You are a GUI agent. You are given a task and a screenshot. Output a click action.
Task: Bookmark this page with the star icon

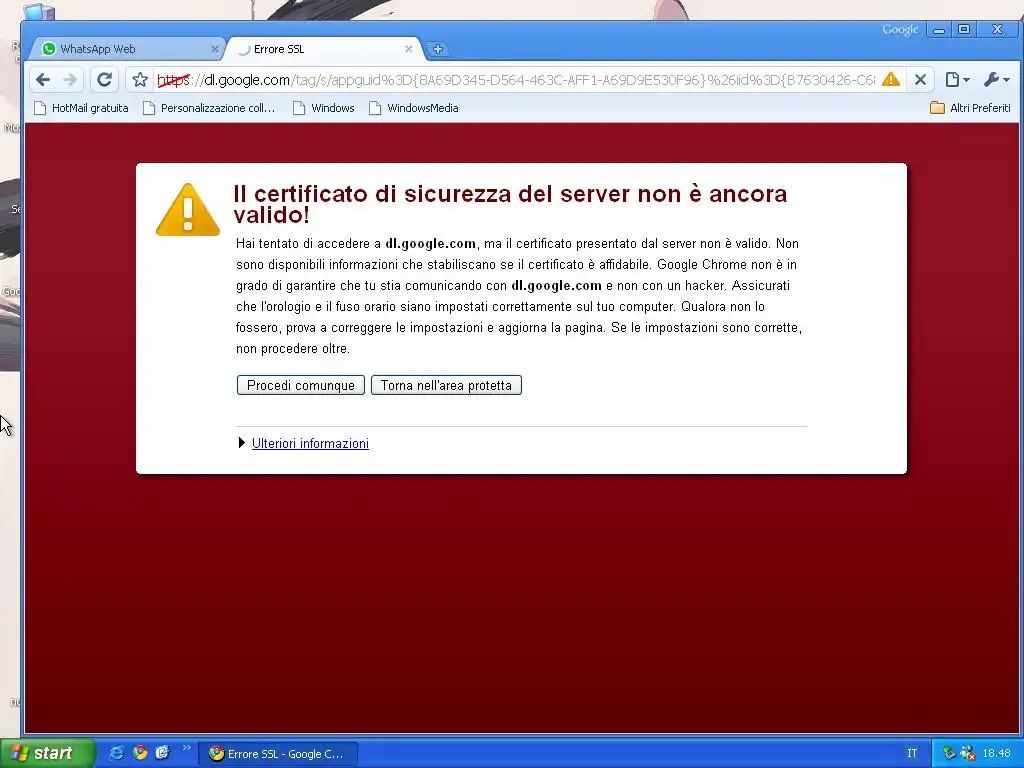(x=140, y=80)
